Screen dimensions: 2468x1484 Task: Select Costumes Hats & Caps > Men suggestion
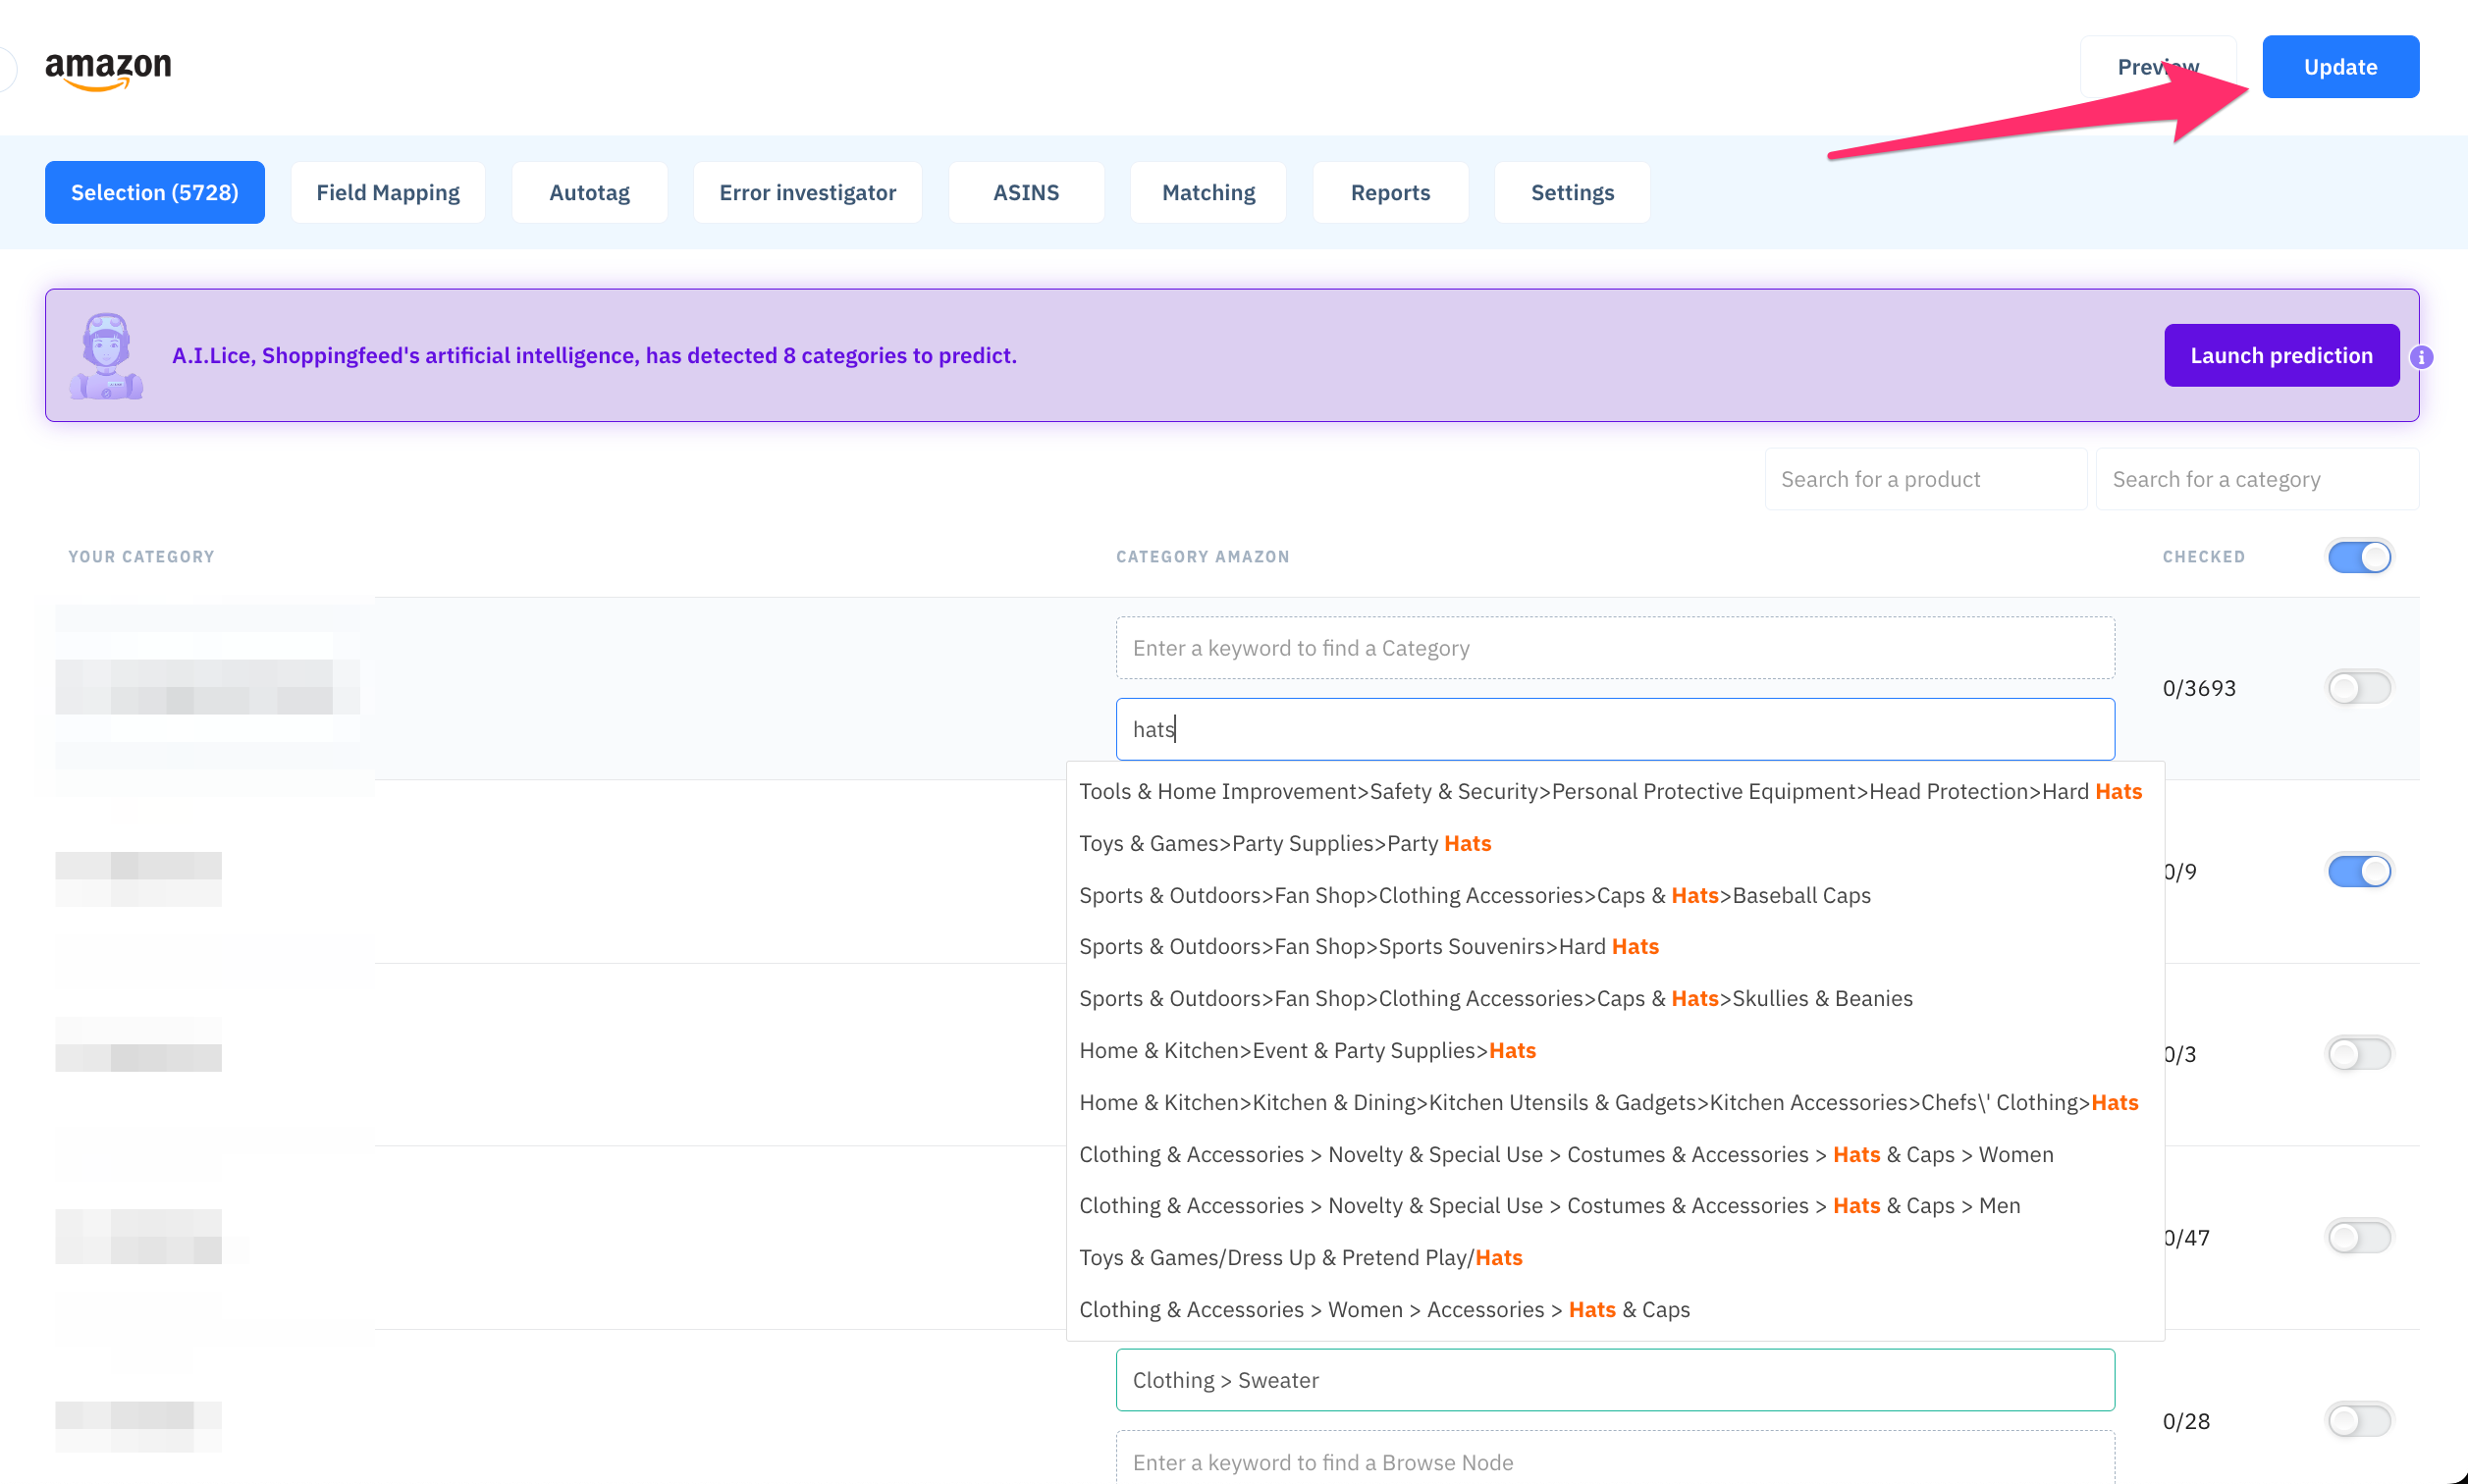point(1615,1206)
